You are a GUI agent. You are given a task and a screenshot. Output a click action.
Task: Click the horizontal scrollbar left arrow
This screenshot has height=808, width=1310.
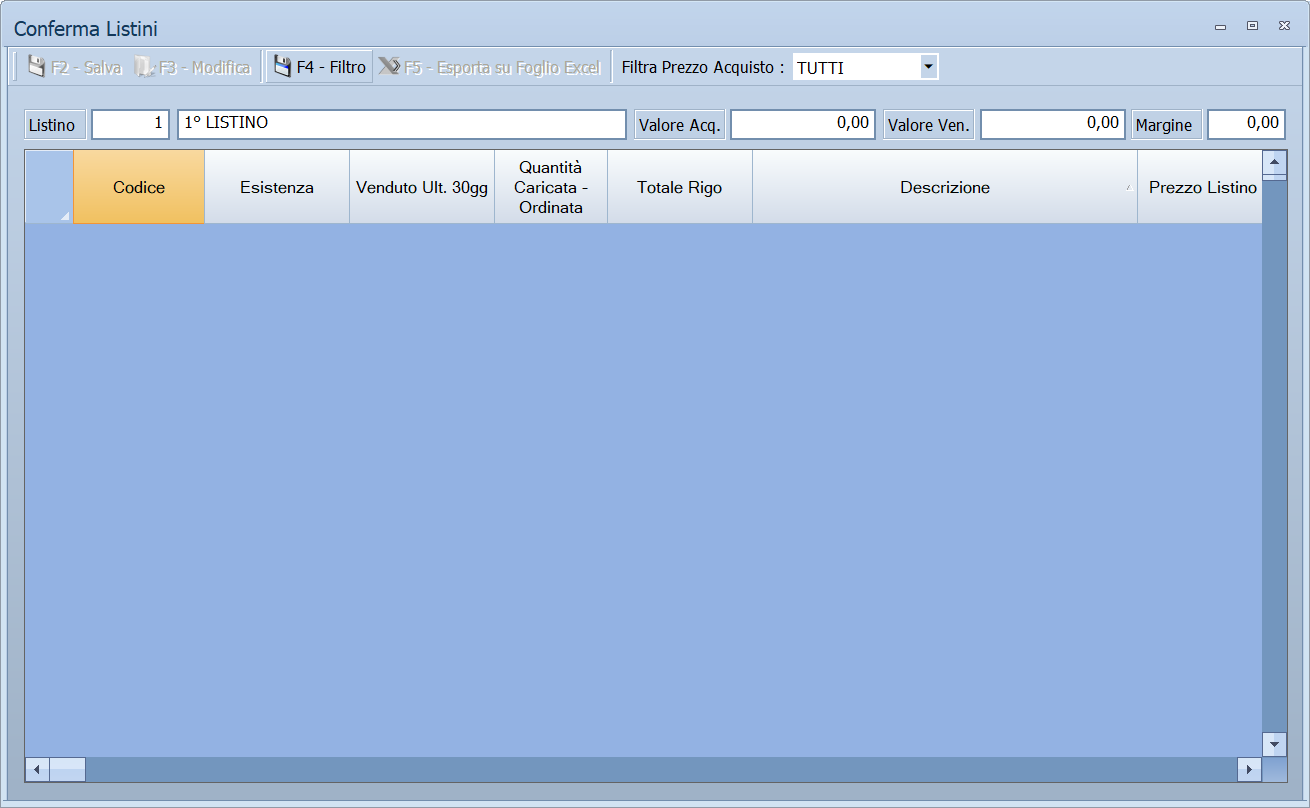click(x=37, y=769)
